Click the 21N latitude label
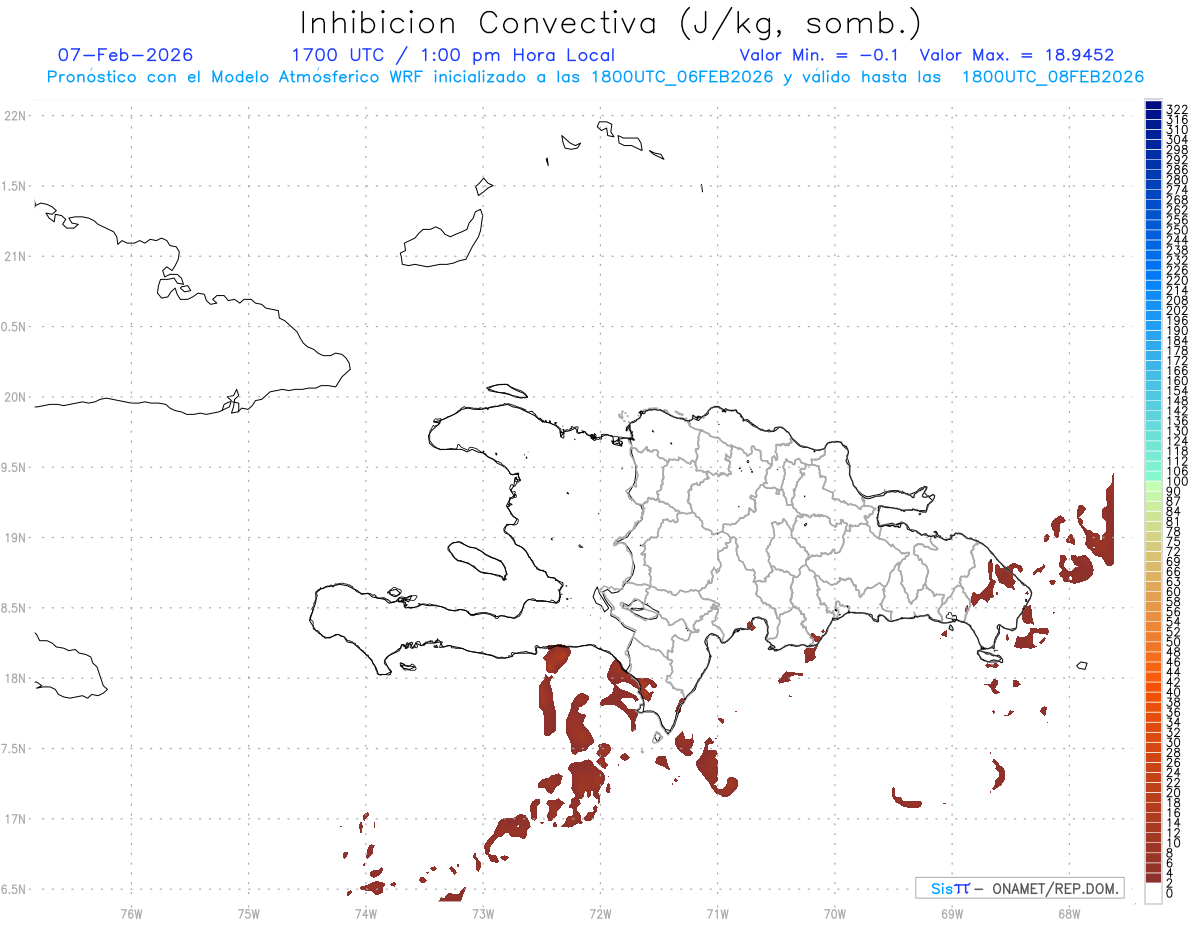Viewport: 1200px width, 927px height. (15, 256)
